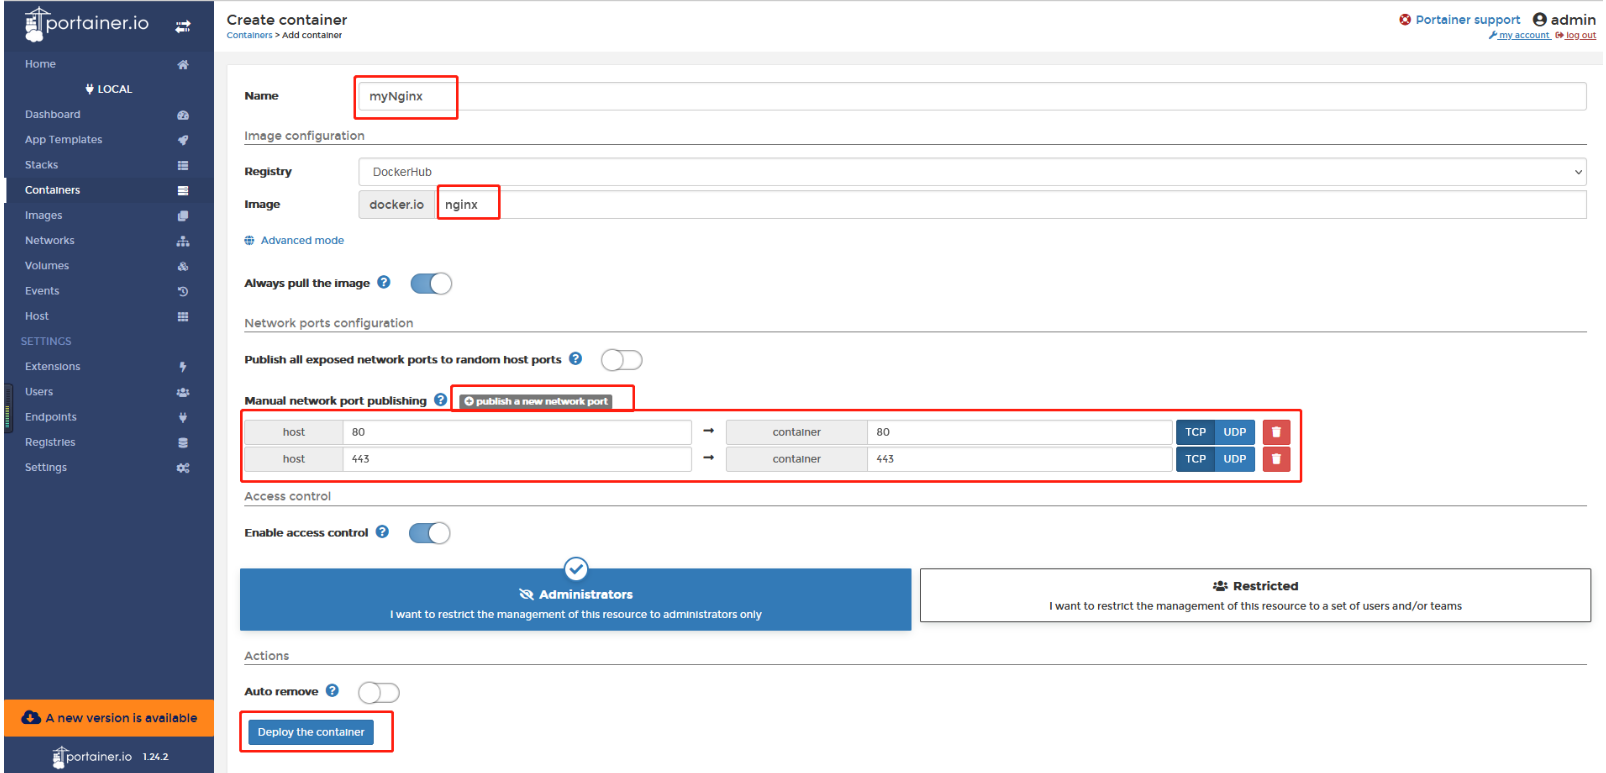Click help icon beside Manual network port publishing
Viewport: 1606px width, 773px height.
point(441,400)
